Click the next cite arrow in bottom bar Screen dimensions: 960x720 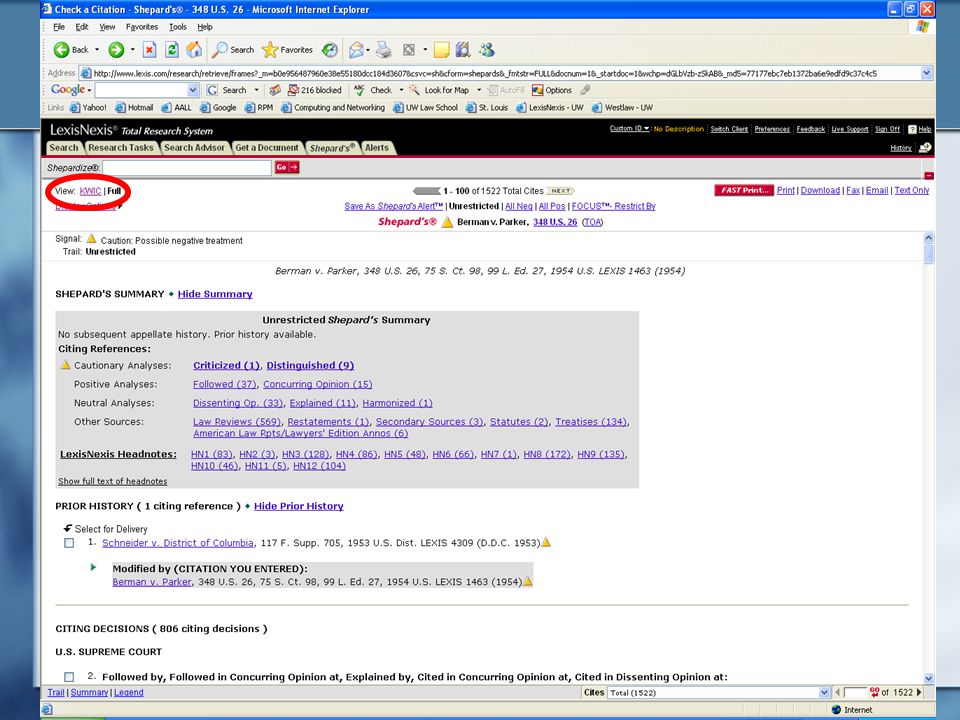pyautogui.click(x=918, y=692)
